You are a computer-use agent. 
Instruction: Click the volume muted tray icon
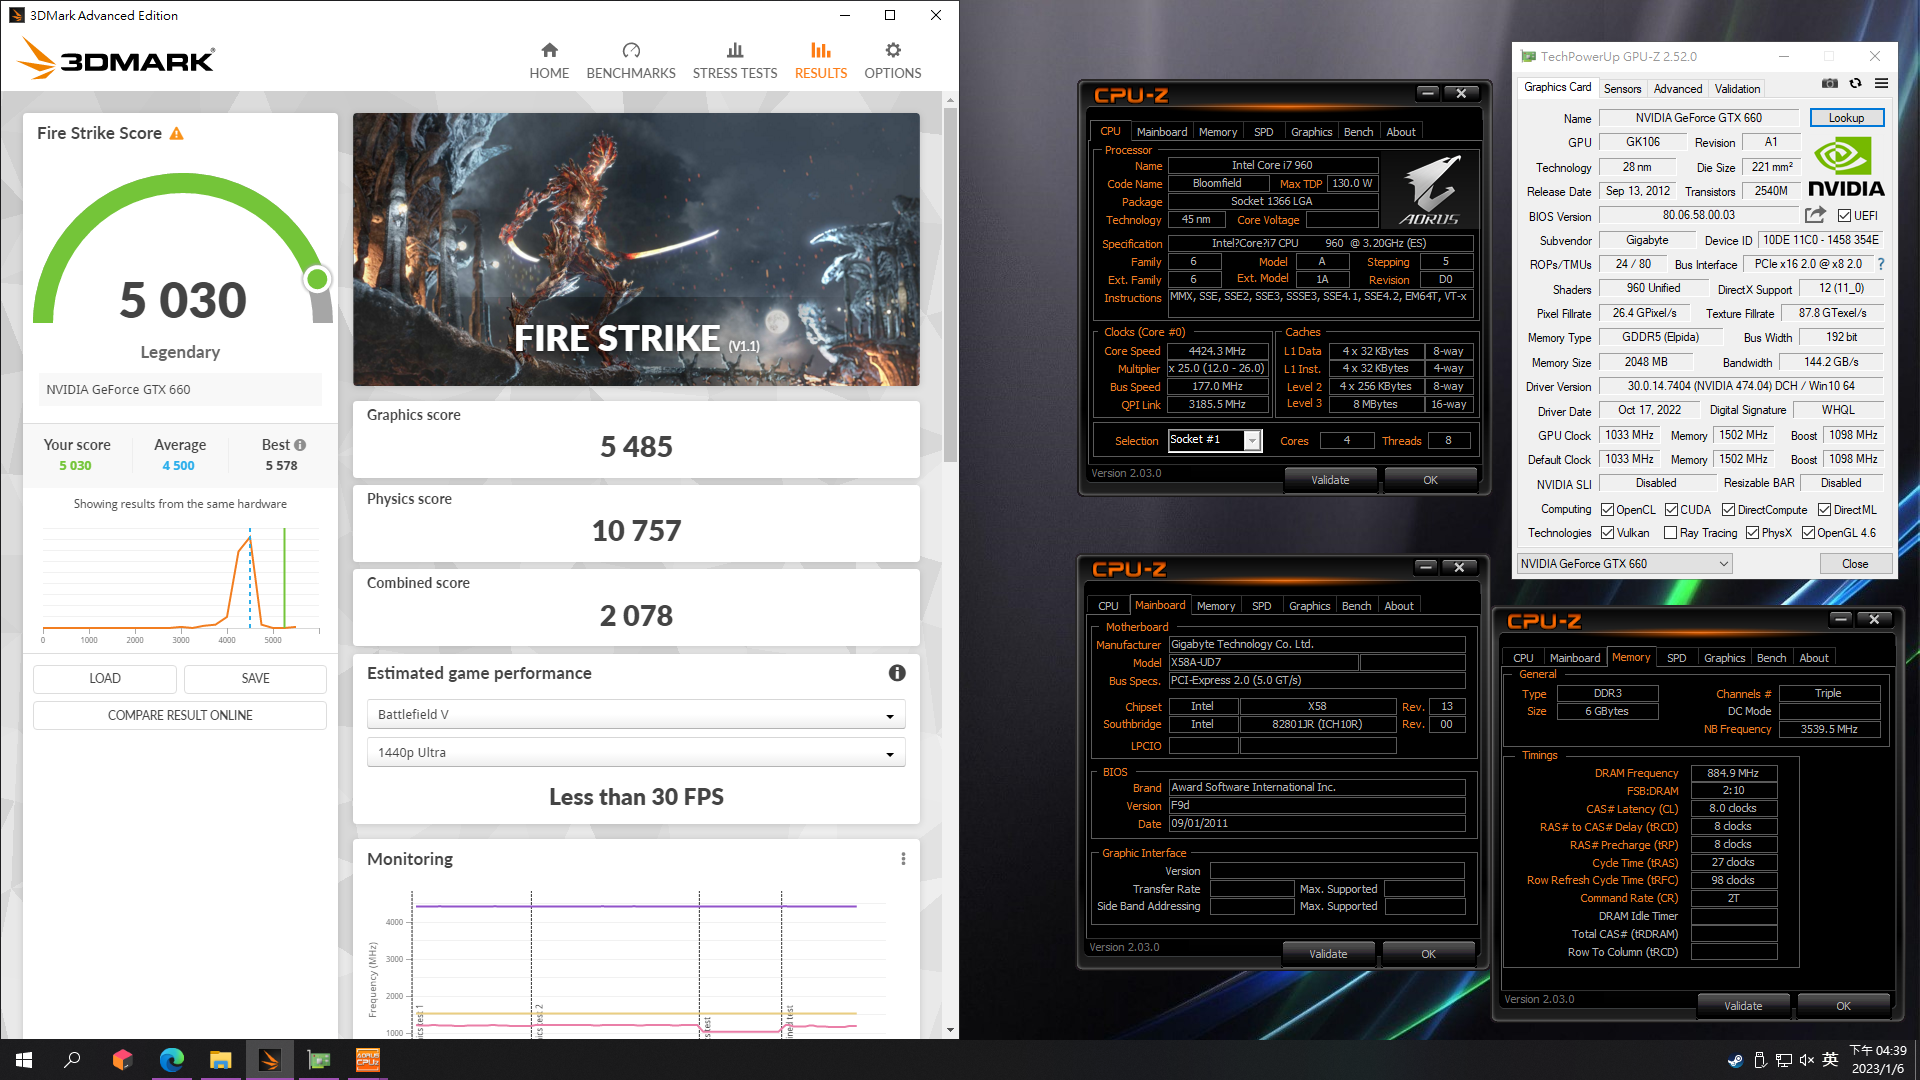coord(1807,1060)
